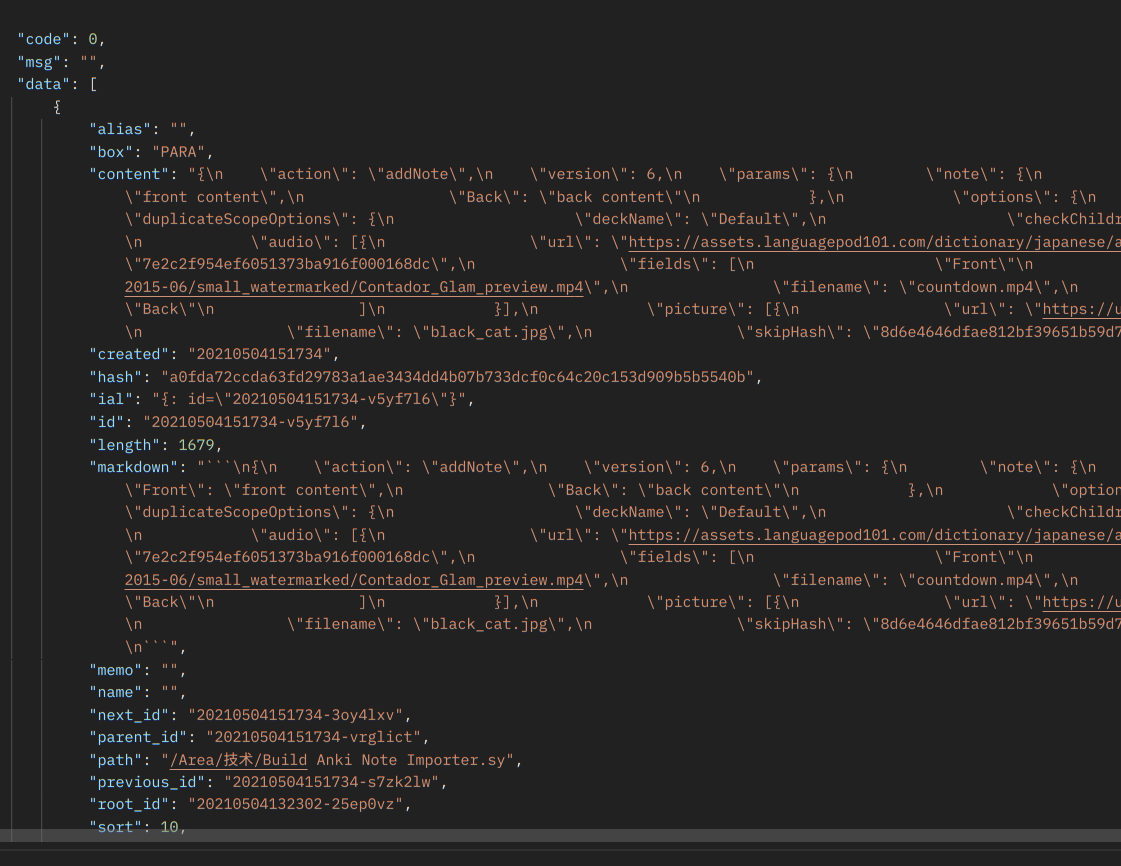1121x866 pixels.
Task: Click the "content" key
Action: pyautogui.click(x=129, y=174)
